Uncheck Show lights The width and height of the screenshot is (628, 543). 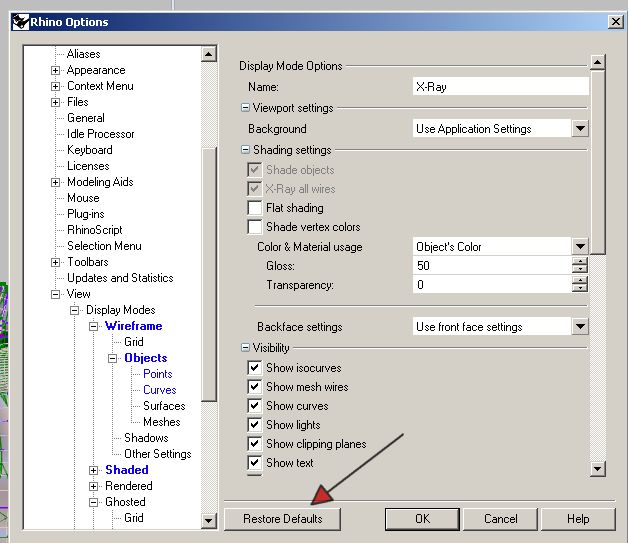pos(255,425)
